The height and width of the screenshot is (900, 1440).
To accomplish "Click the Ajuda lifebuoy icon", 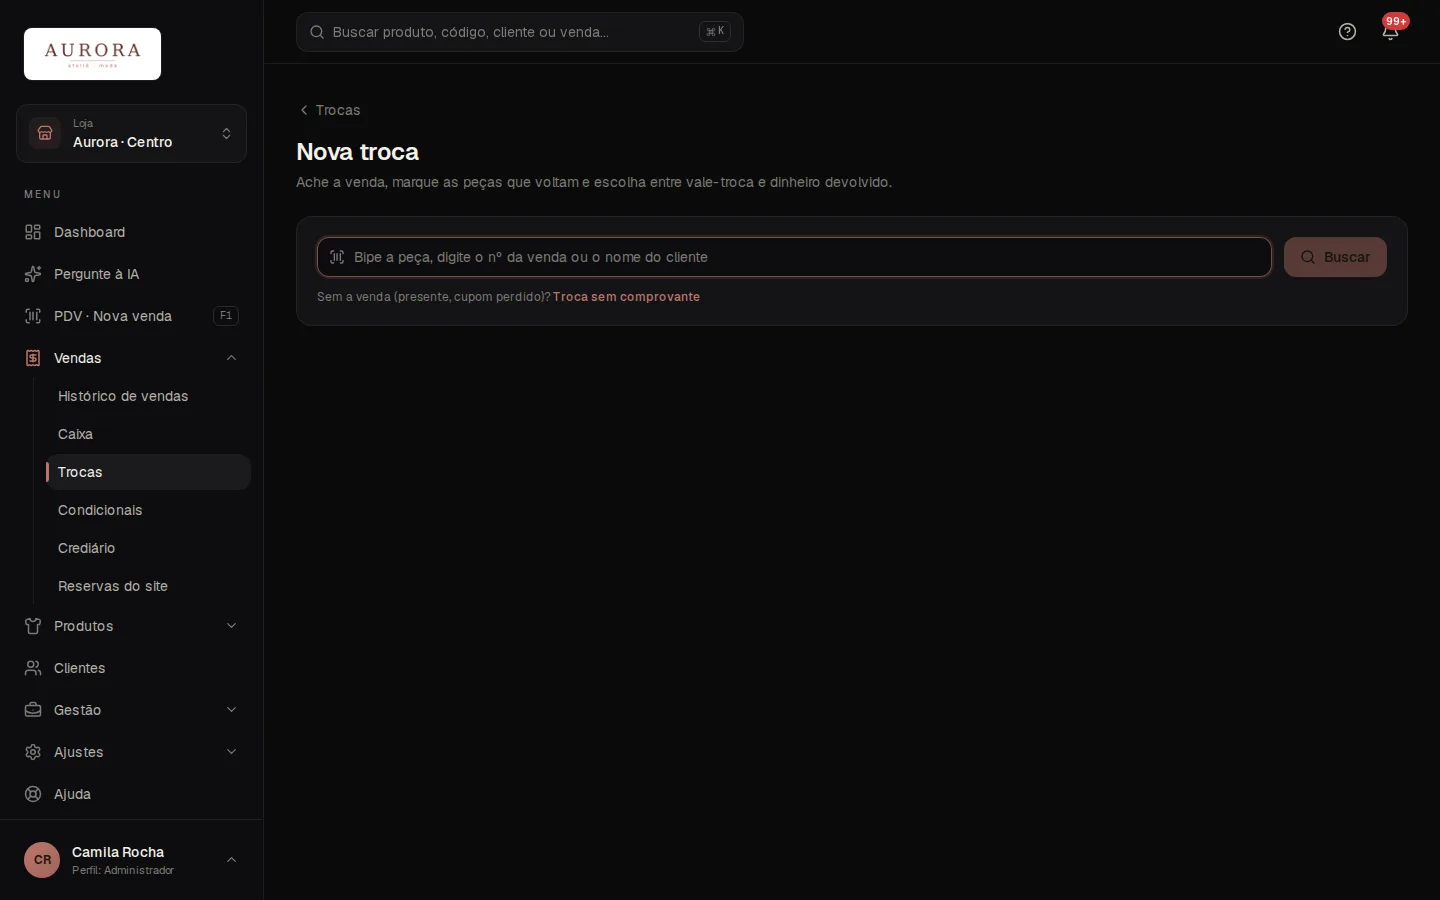I will pos(33,794).
